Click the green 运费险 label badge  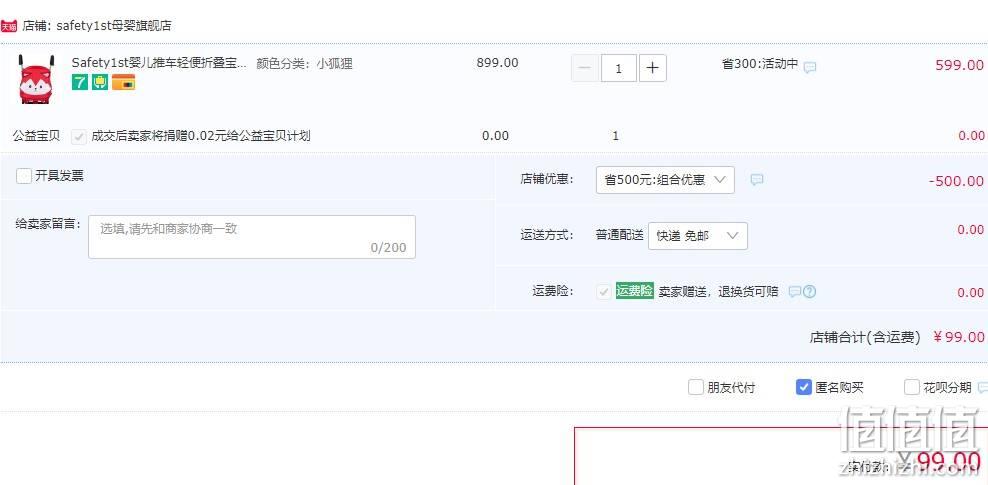click(635, 291)
